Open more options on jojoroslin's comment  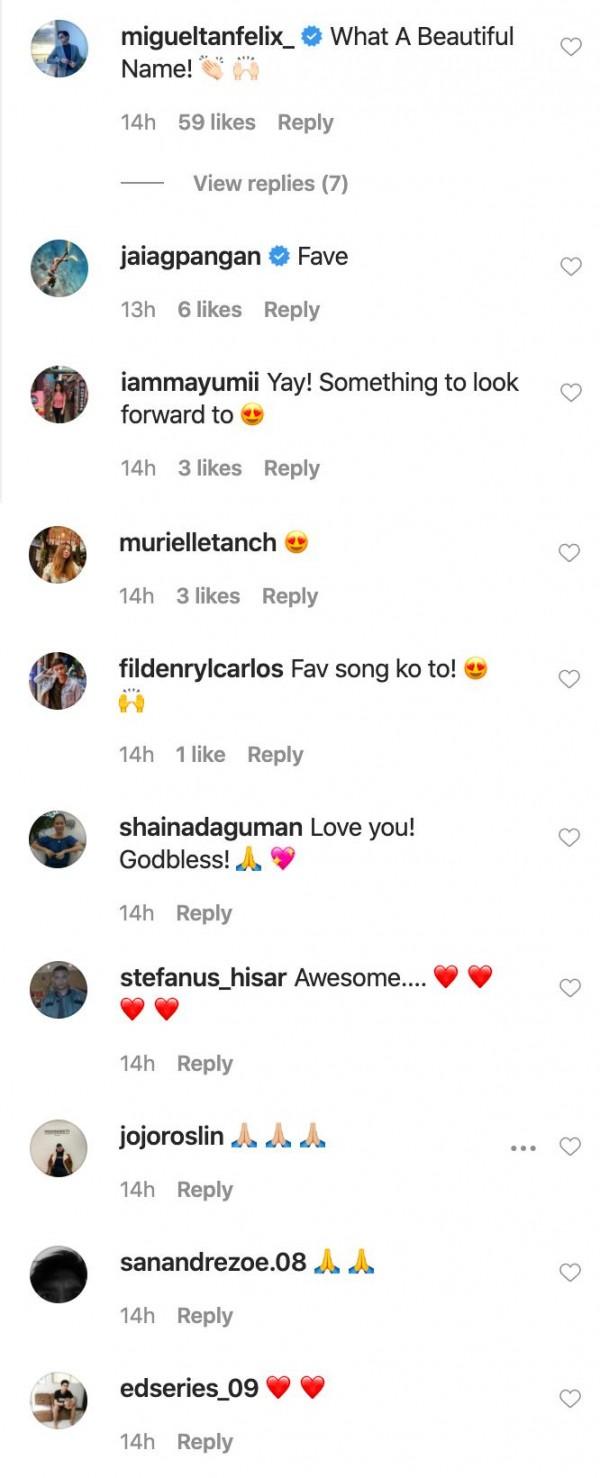point(523,1148)
